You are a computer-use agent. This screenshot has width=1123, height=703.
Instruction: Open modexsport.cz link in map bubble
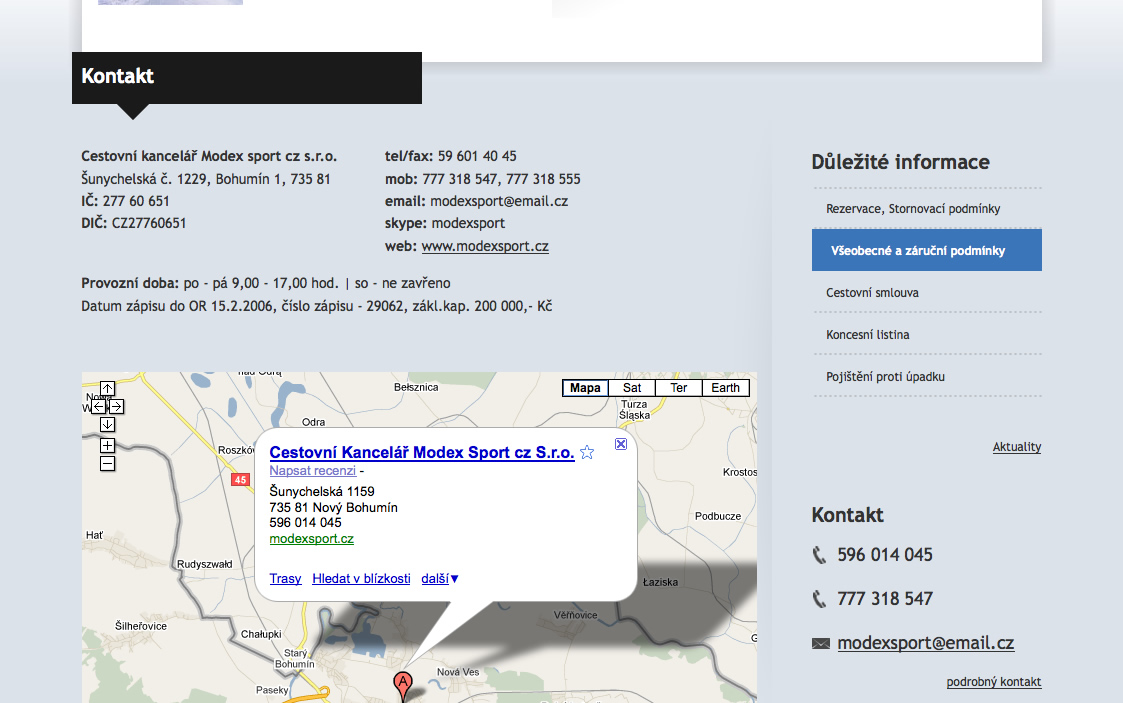(312, 538)
